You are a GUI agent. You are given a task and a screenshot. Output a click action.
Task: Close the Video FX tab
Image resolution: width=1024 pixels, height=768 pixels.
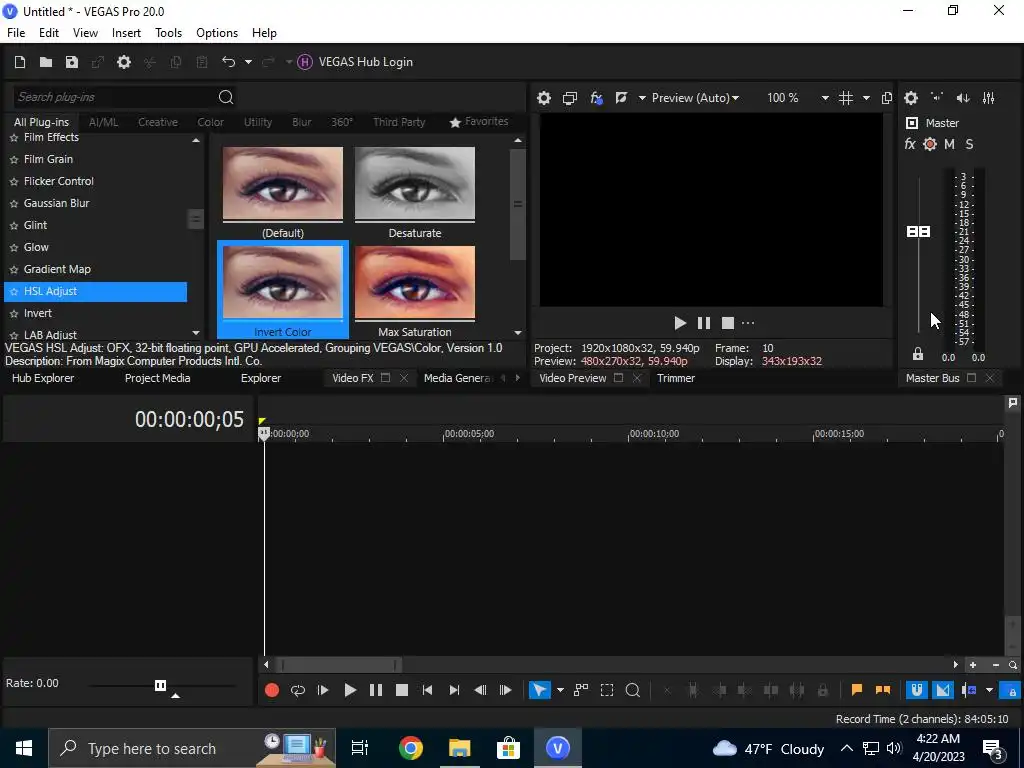point(404,378)
